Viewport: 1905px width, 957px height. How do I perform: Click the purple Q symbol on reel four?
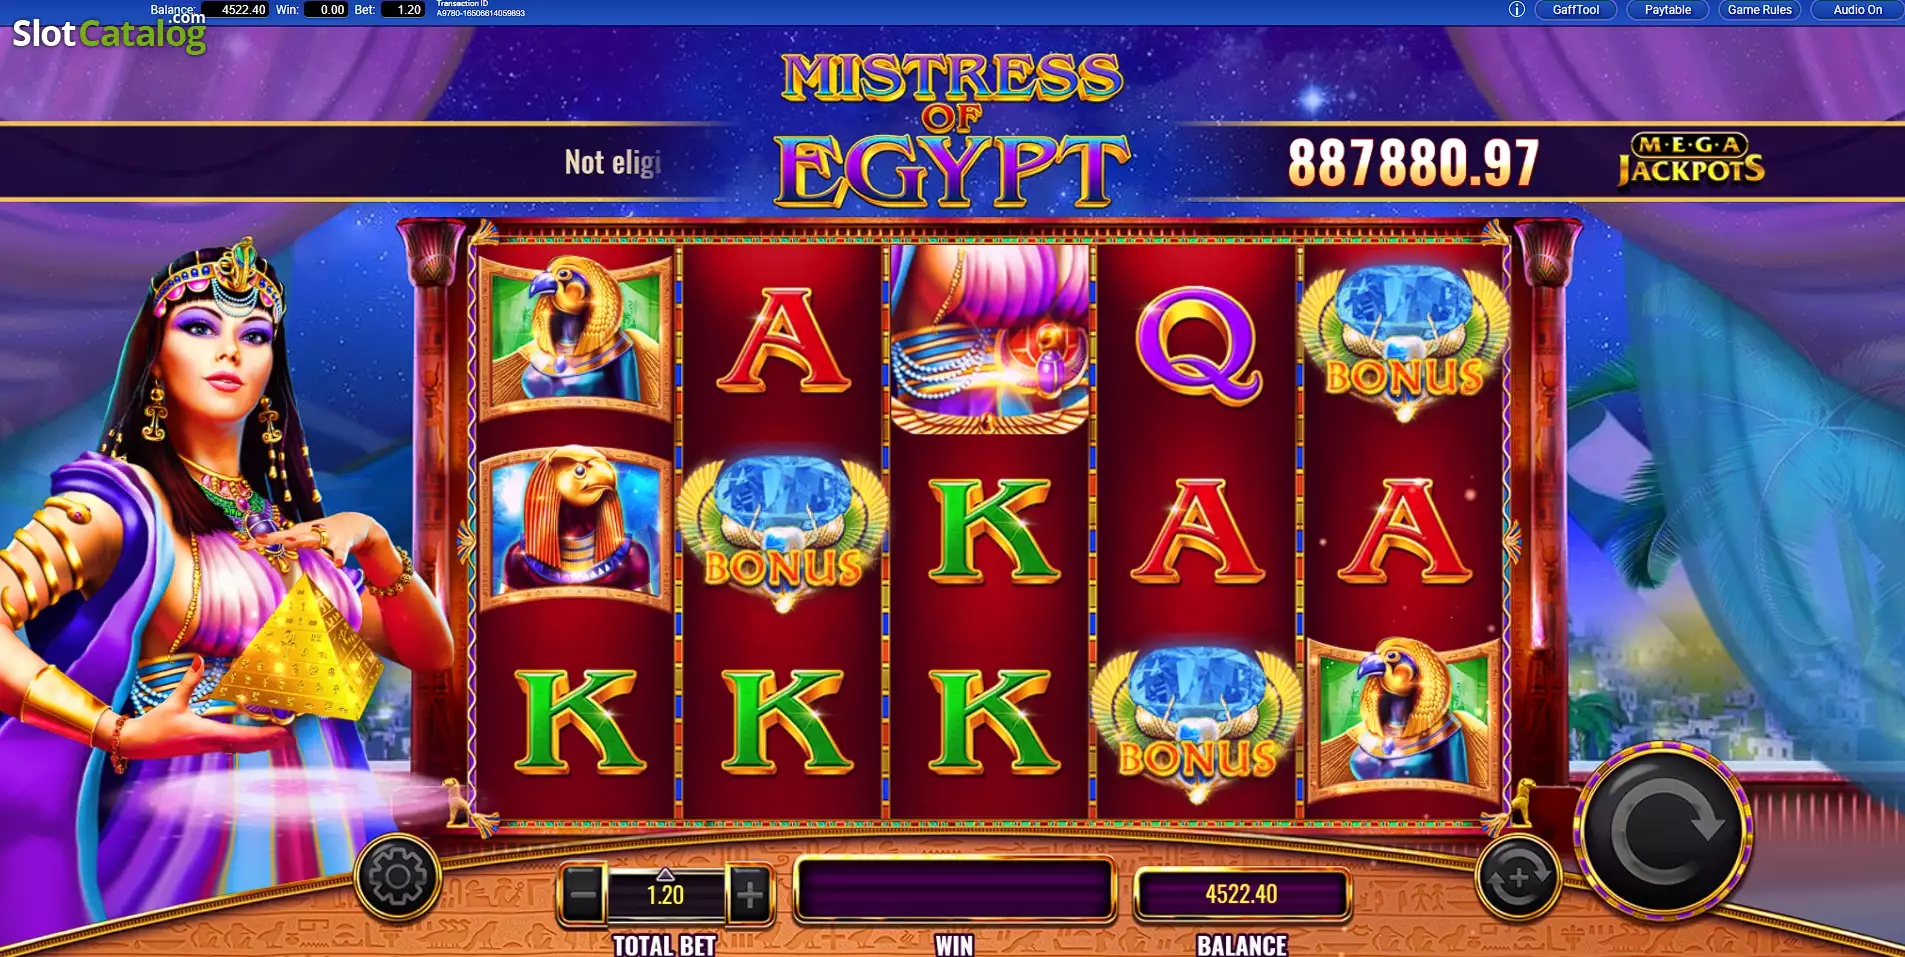click(1197, 343)
